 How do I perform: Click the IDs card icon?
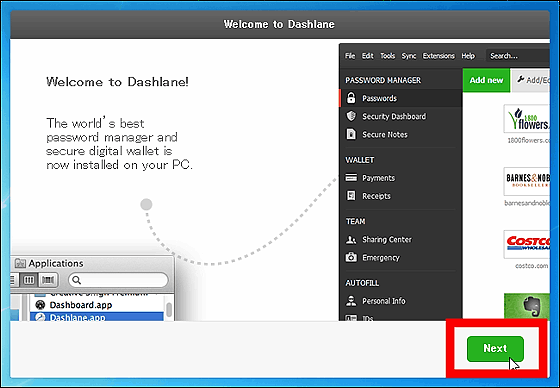[x=351, y=318]
